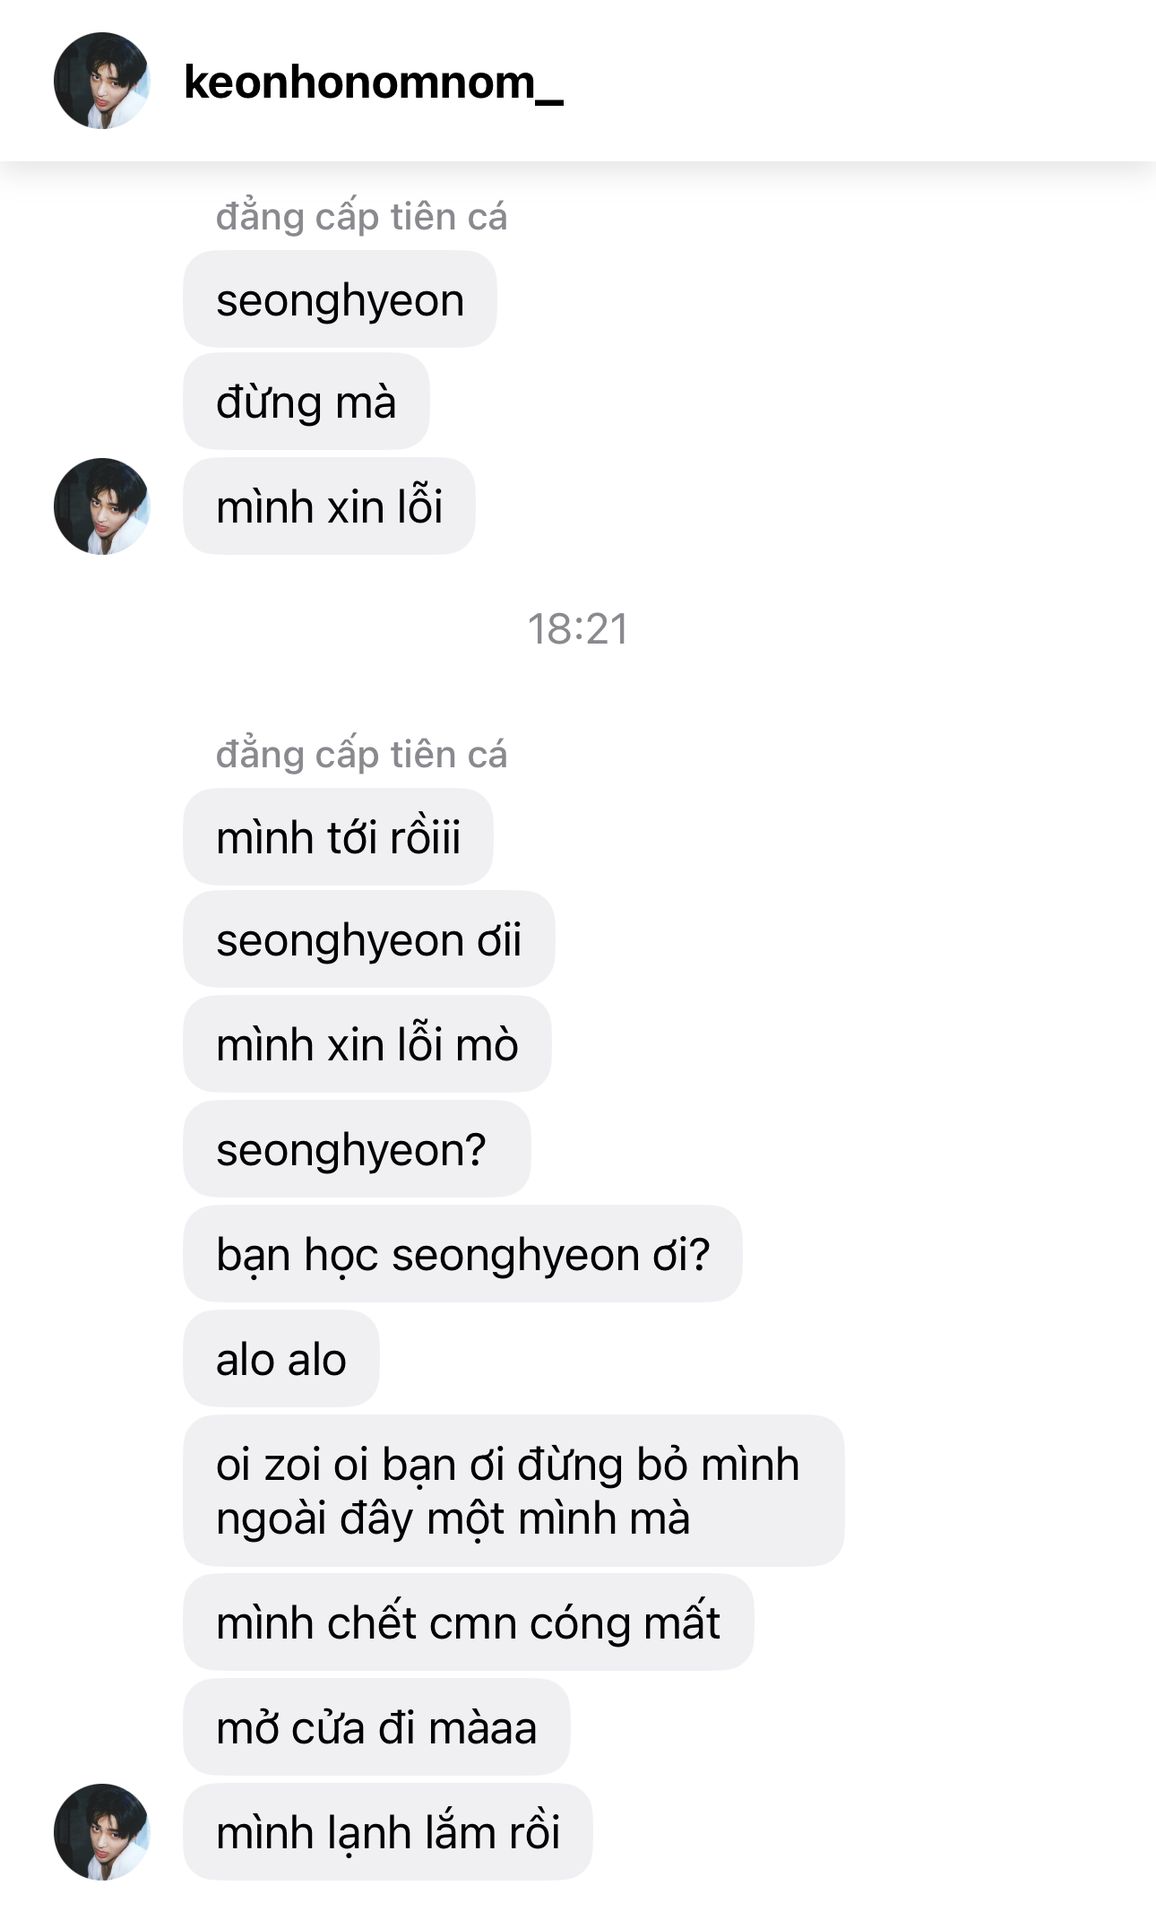Tap avatar beside "mình lạnh lắm rồi"
This screenshot has height=1920, width=1156.
[x=101, y=1831]
